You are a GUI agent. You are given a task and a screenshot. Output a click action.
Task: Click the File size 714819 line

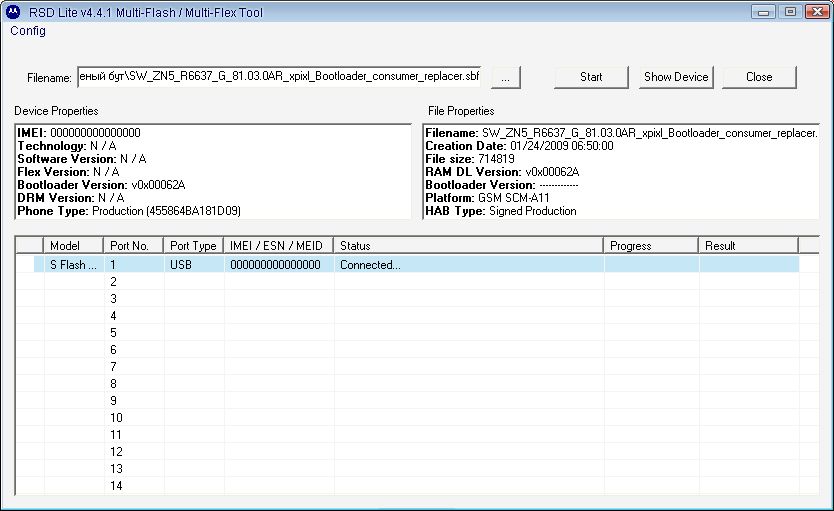pos(470,159)
